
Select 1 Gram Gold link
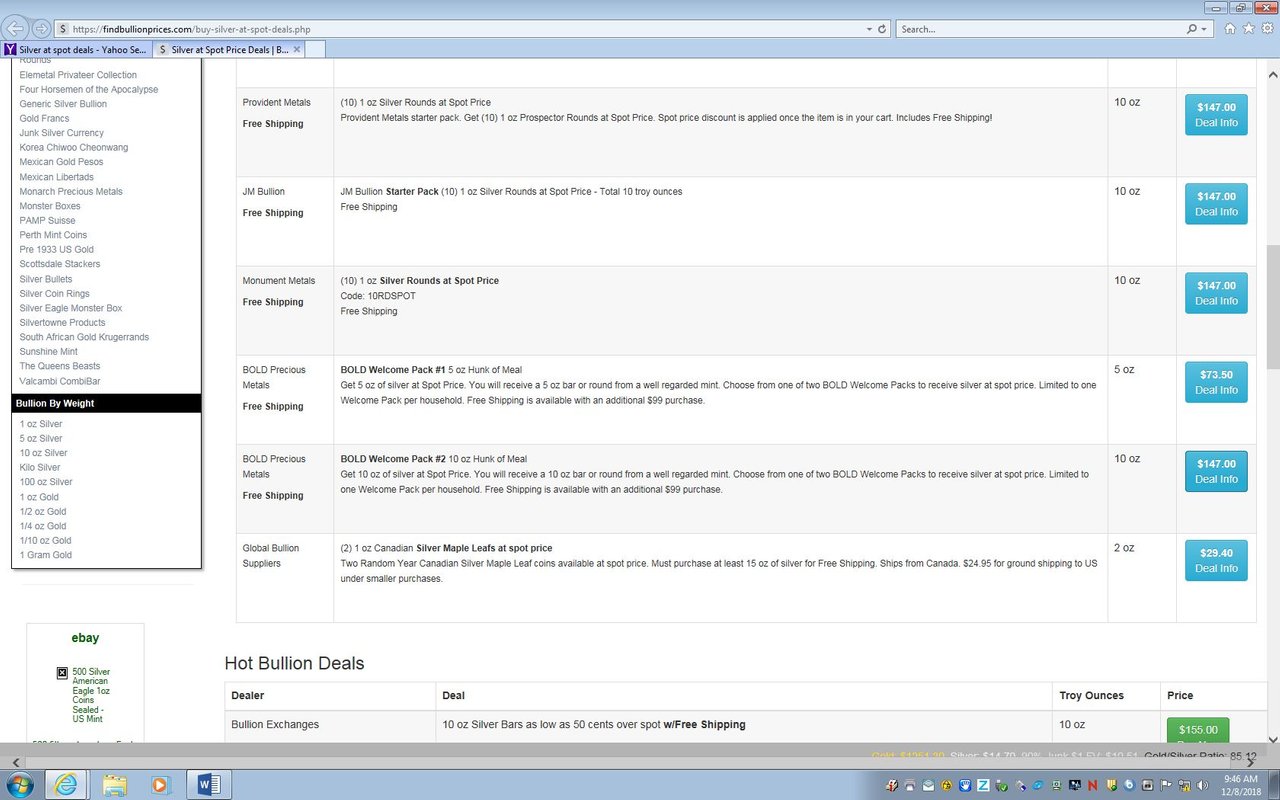click(46, 555)
